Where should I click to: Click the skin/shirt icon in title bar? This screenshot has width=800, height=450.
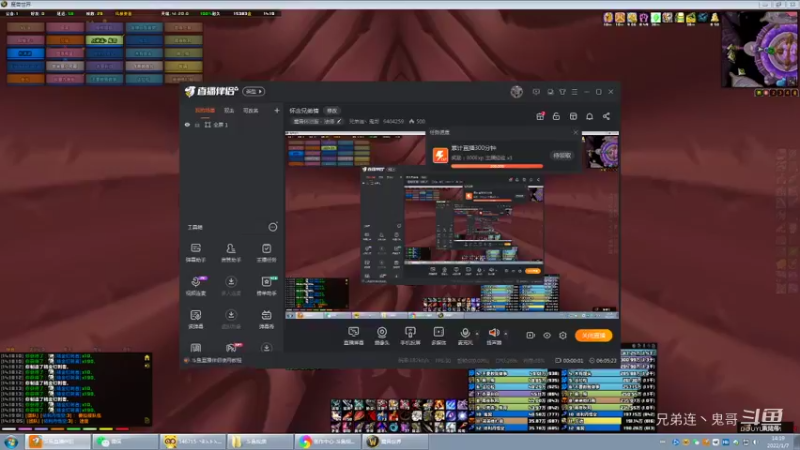(x=562, y=92)
